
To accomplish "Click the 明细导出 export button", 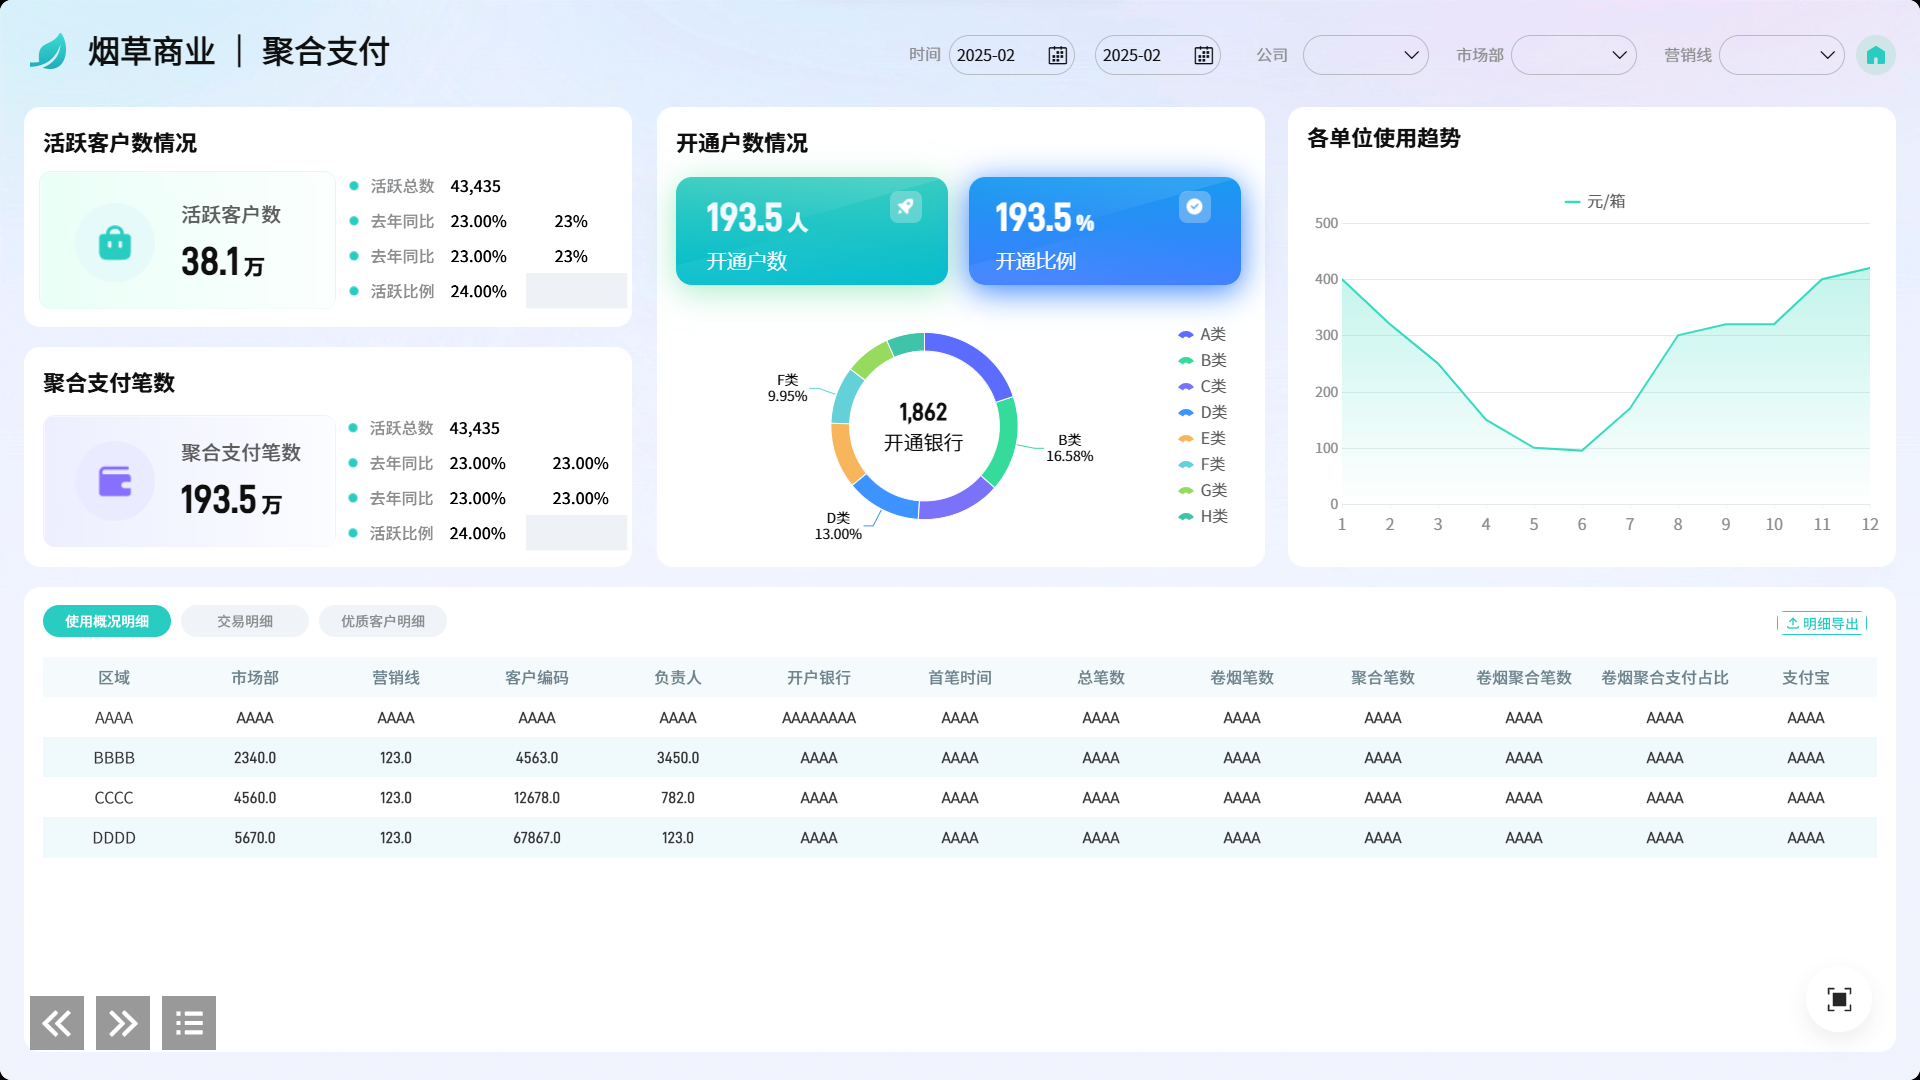I will pos(1822,623).
